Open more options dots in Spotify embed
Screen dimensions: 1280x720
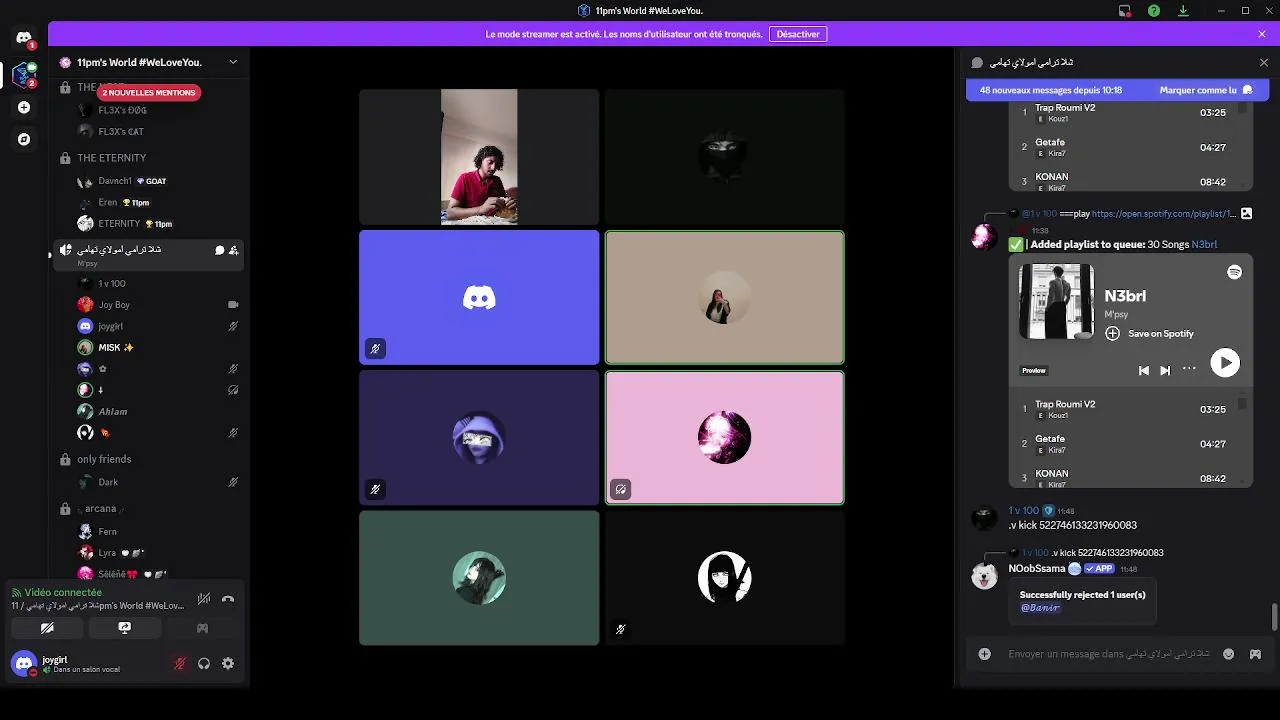(x=1189, y=369)
